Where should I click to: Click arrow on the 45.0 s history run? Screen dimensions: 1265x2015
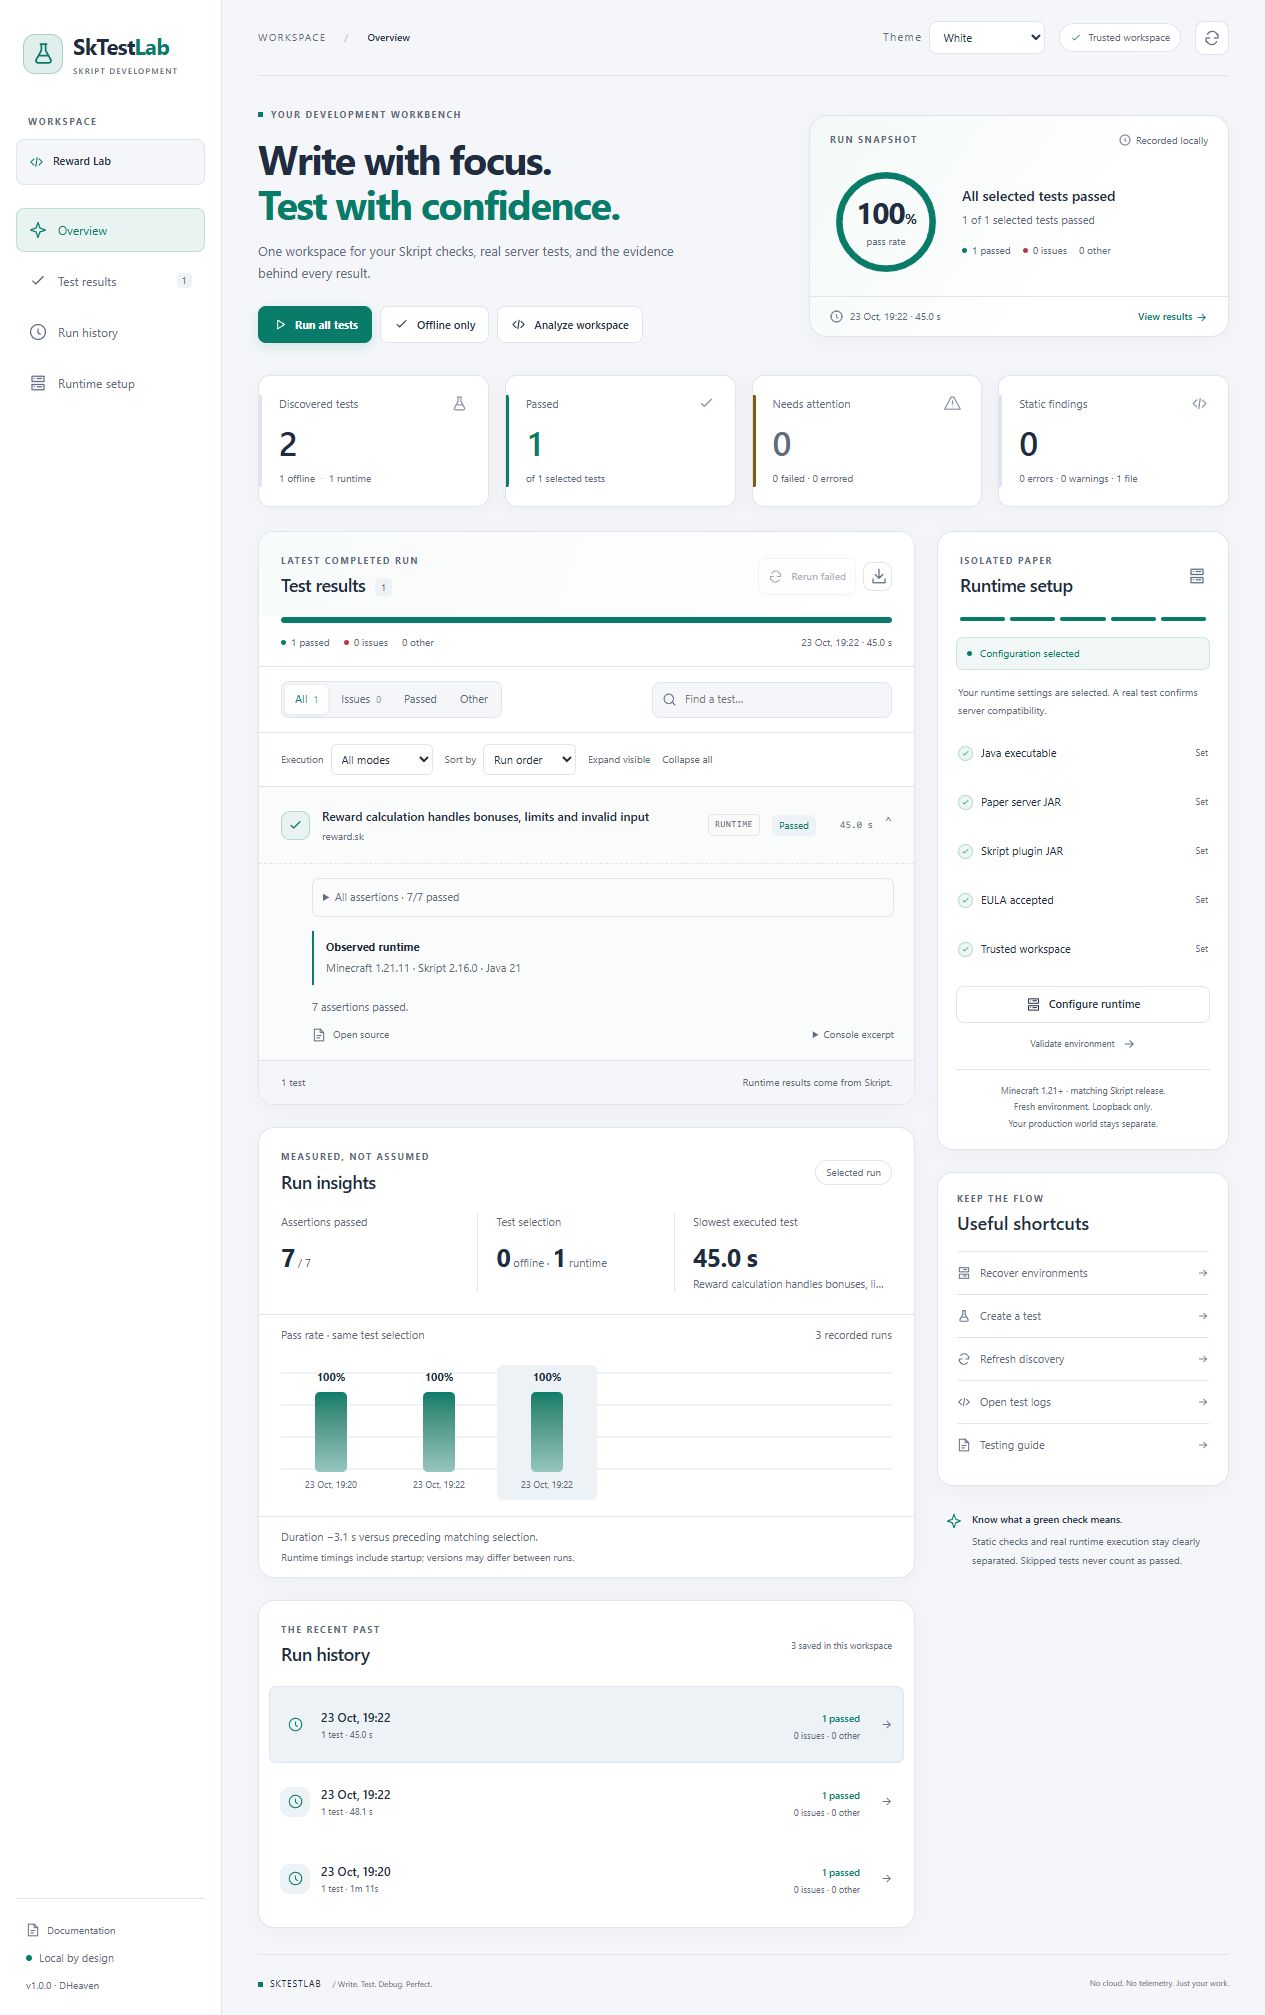887,1725
